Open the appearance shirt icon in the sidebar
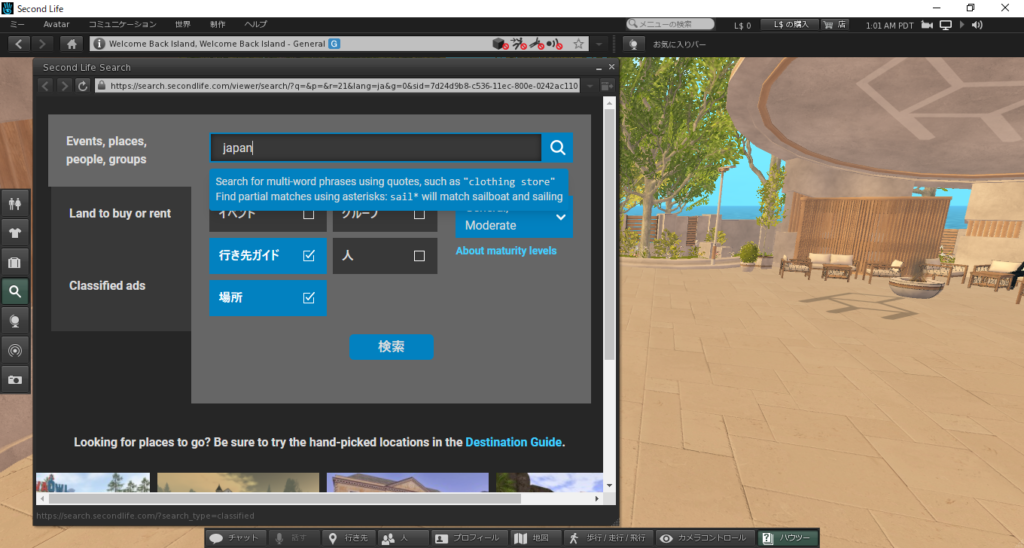 [14, 233]
